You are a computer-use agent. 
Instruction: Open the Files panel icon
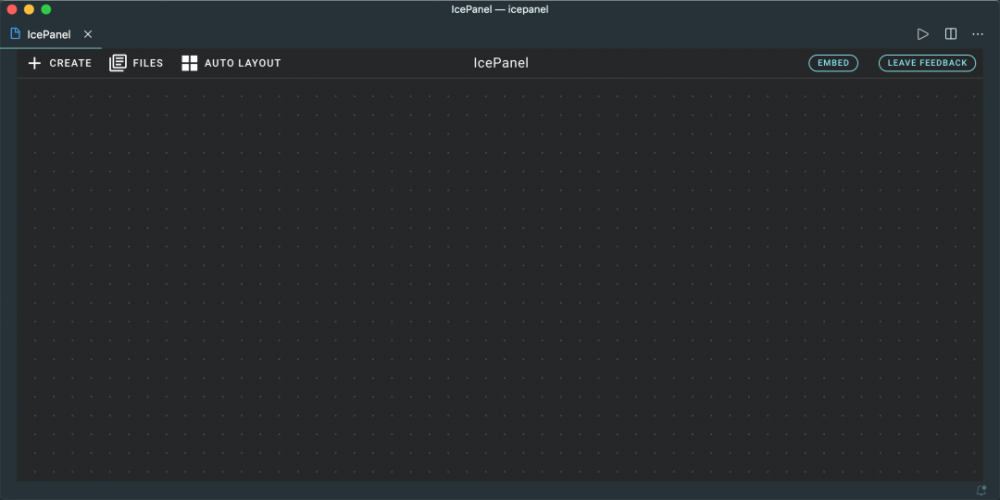118,63
